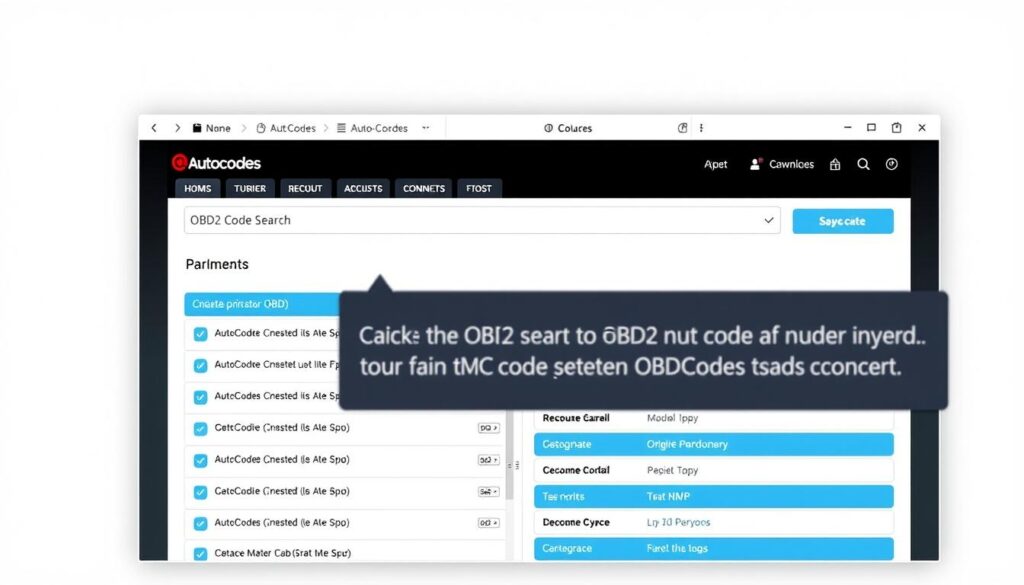Uncheck AutoCodes Cnested (le Ale Spo) checkbox
The image size is (1024, 585).
pyautogui.click(x=200, y=523)
